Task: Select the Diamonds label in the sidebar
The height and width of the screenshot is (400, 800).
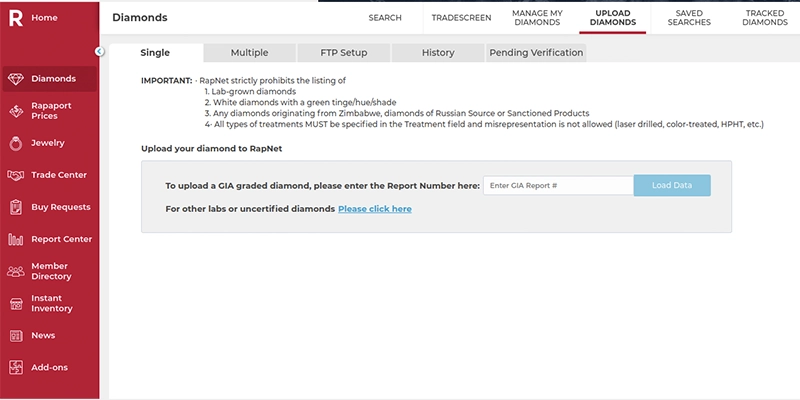Action: pyautogui.click(x=53, y=79)
